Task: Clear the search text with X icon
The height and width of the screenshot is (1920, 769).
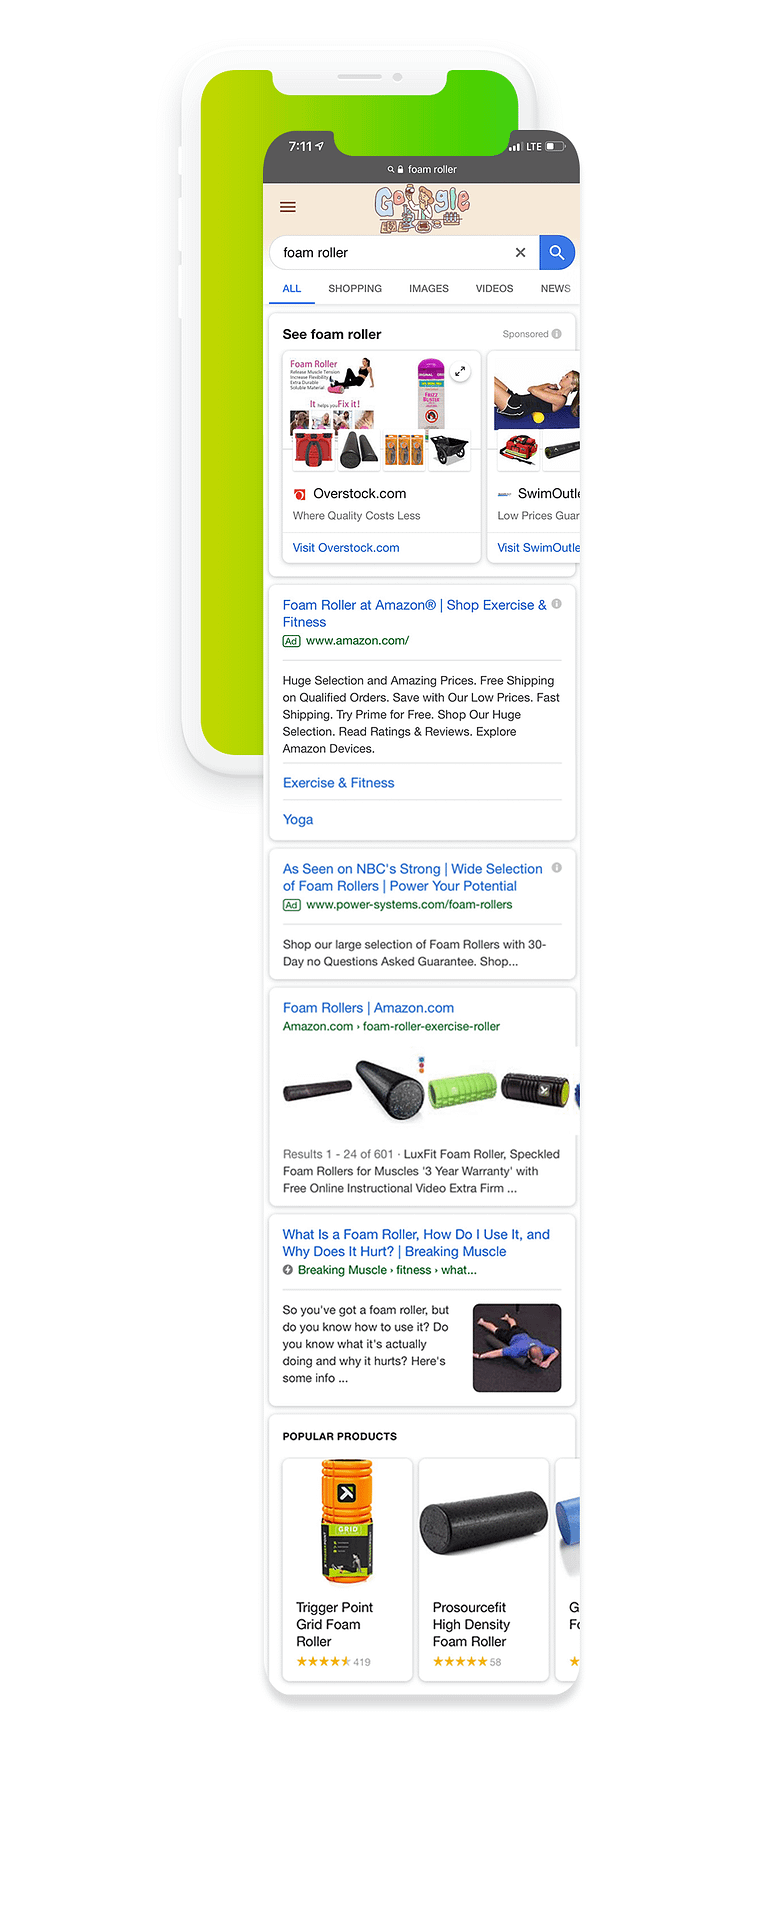Action: tap(520, 253)
